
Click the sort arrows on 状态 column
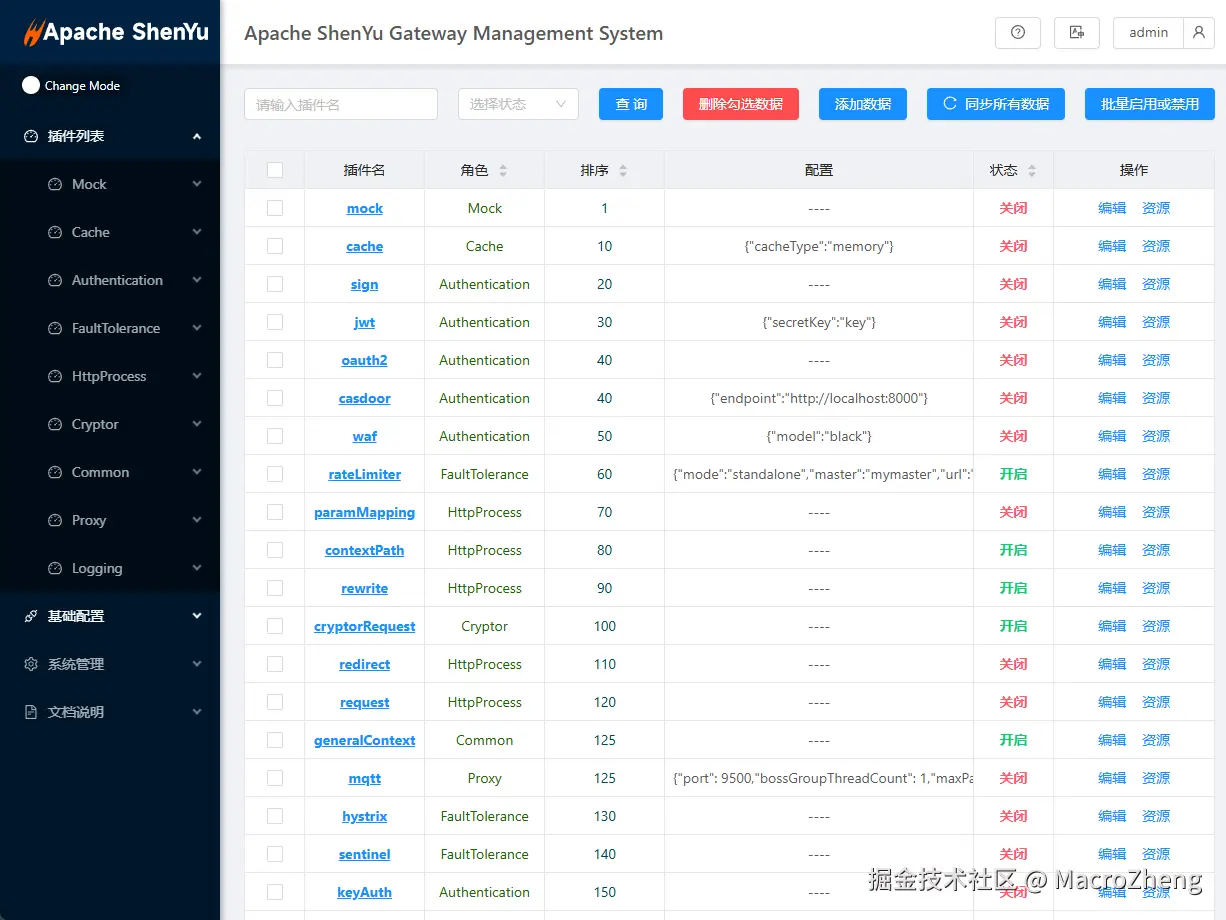tap(1032, 171)
